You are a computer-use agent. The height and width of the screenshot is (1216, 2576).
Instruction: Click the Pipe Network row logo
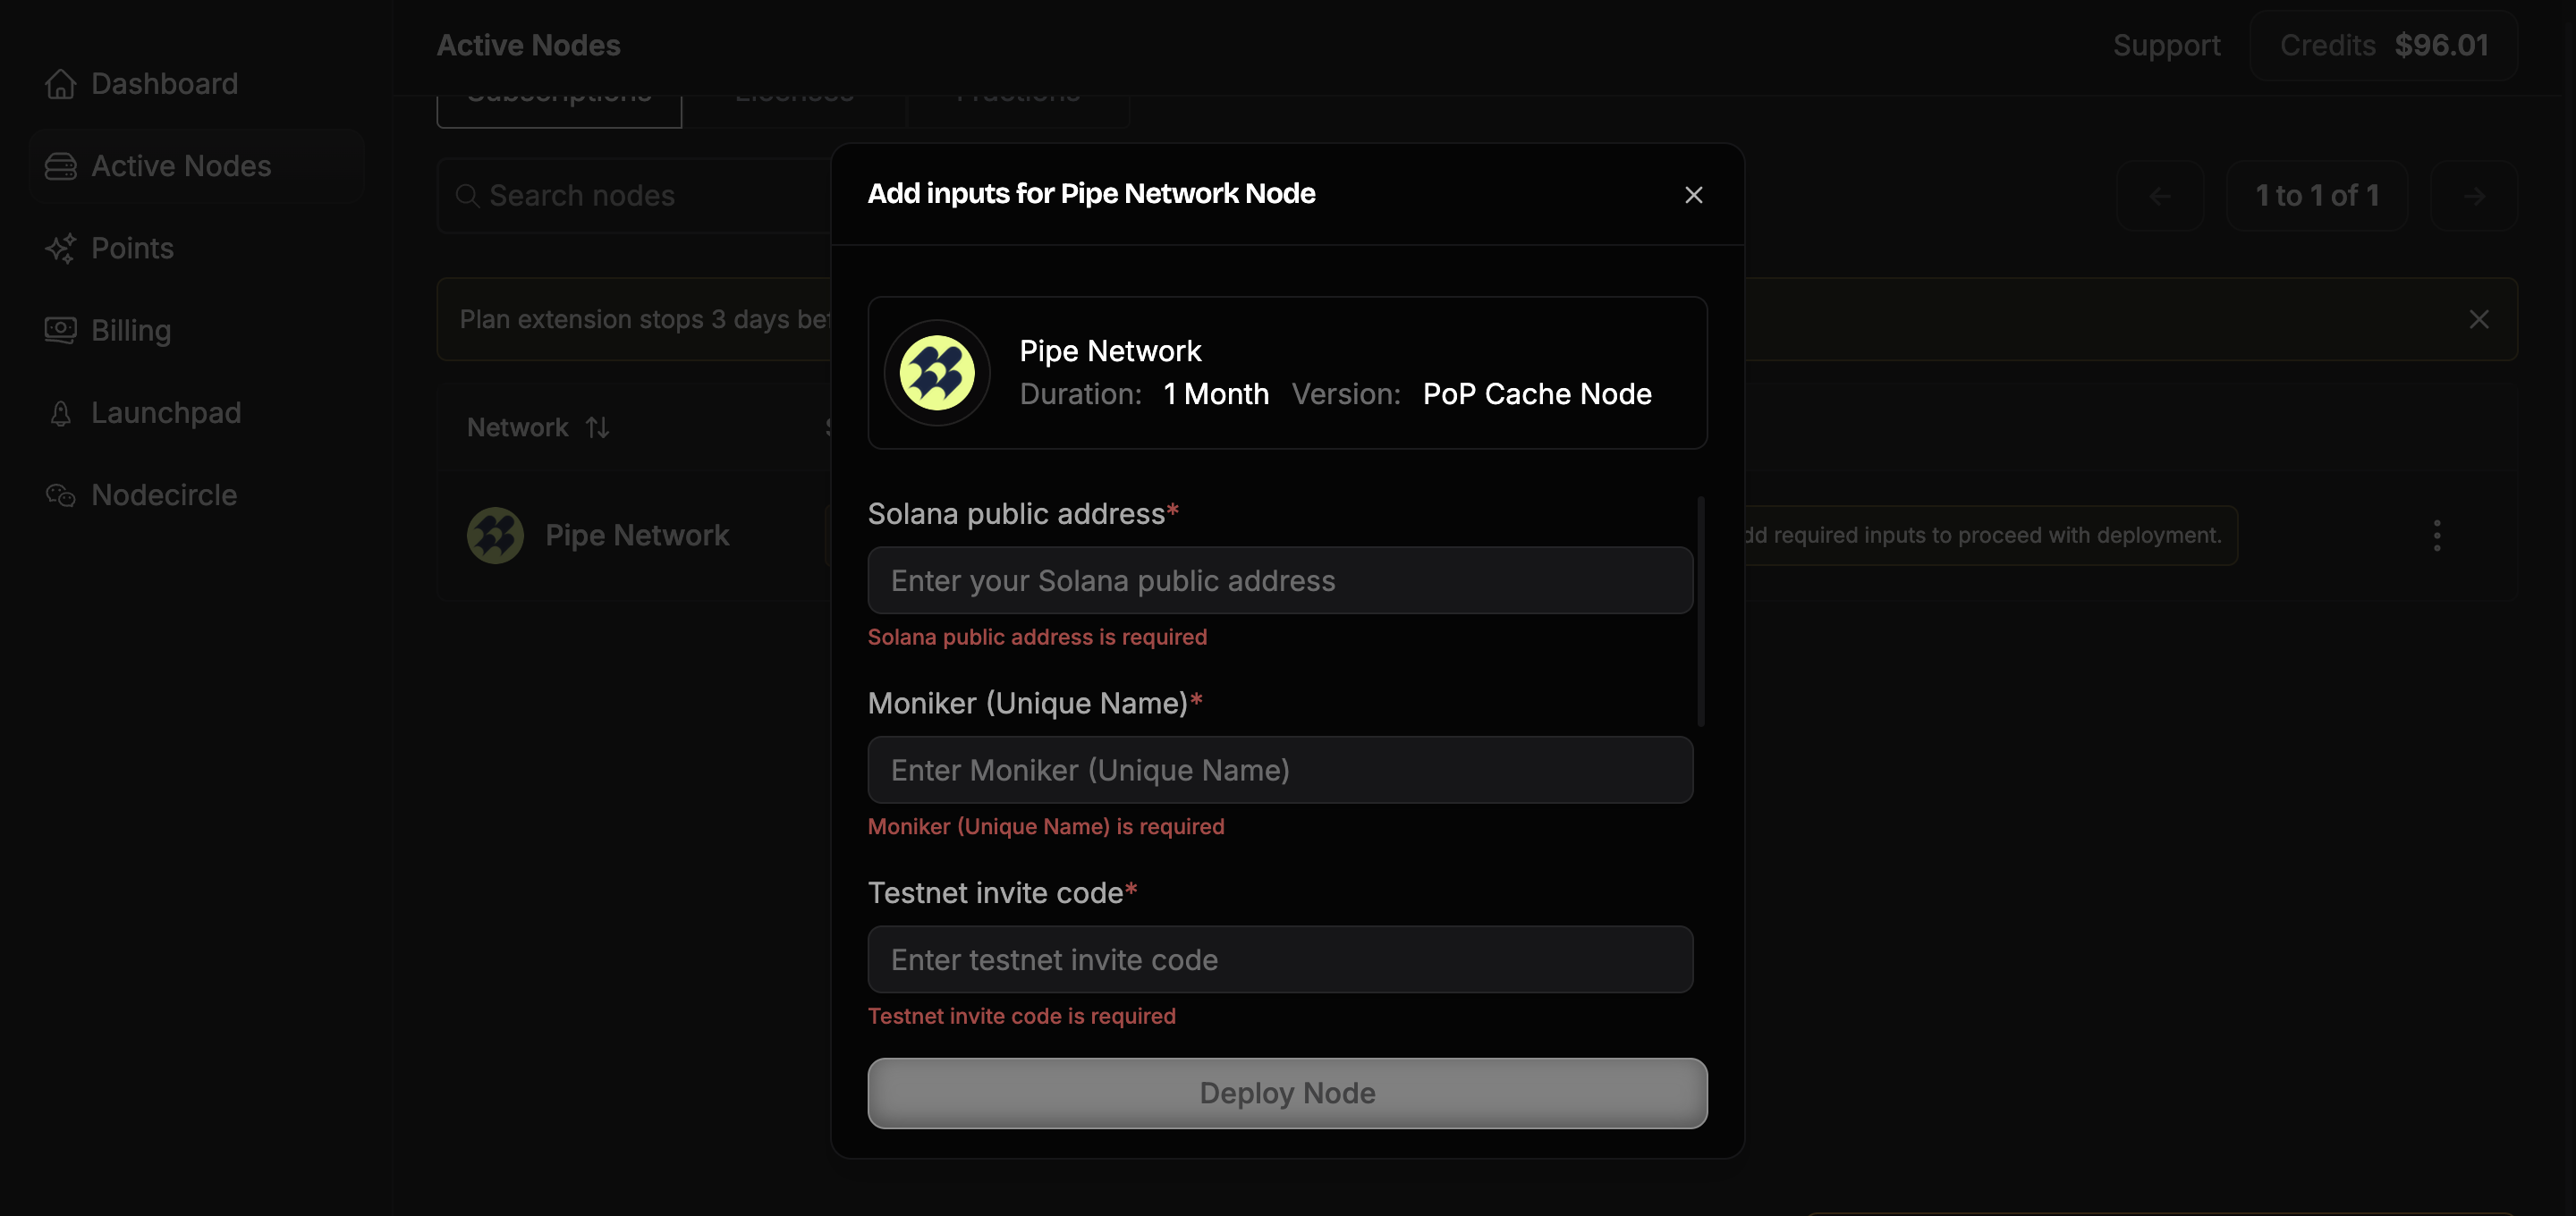tap(495, 536)
